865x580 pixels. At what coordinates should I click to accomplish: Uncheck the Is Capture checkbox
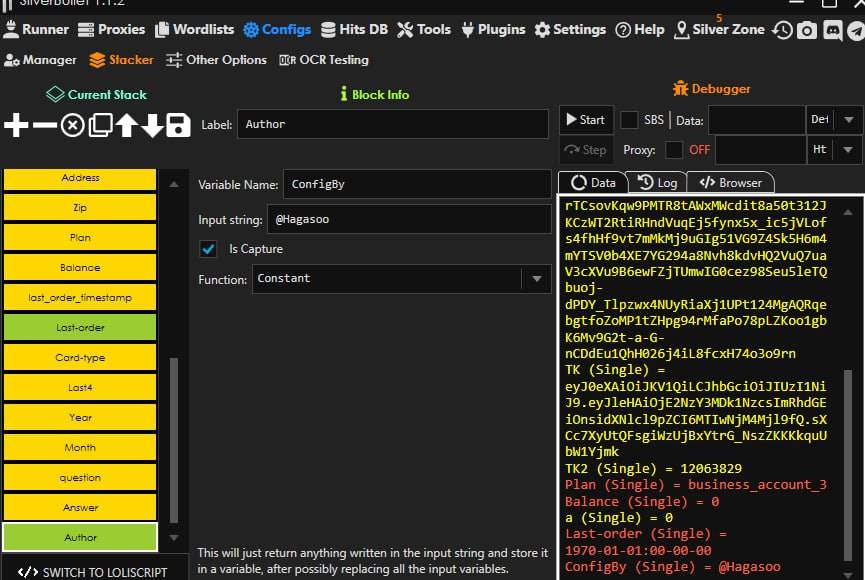pyautogui.click(x=209, y=249)
